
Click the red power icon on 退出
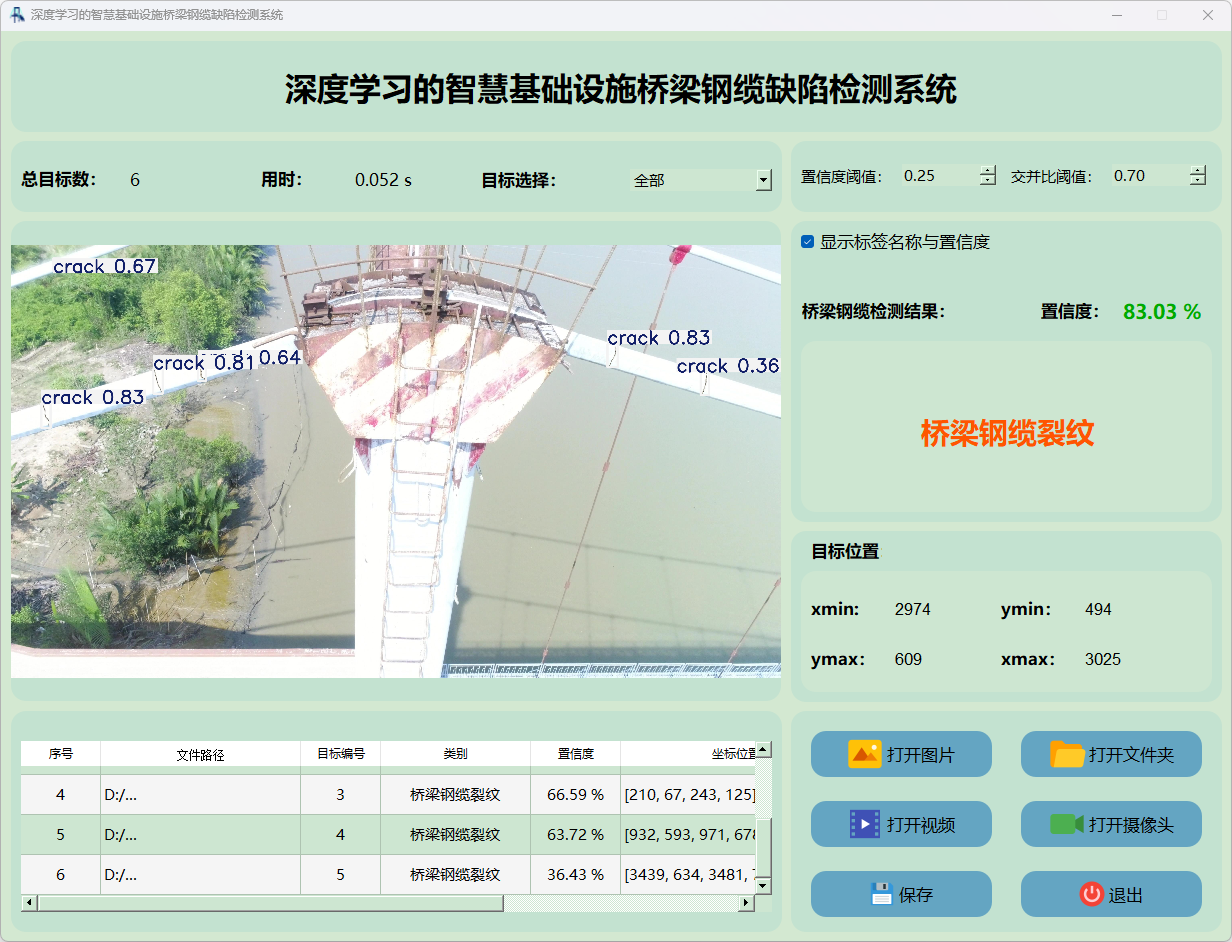pyautogui.click(x=1091, y=894)
